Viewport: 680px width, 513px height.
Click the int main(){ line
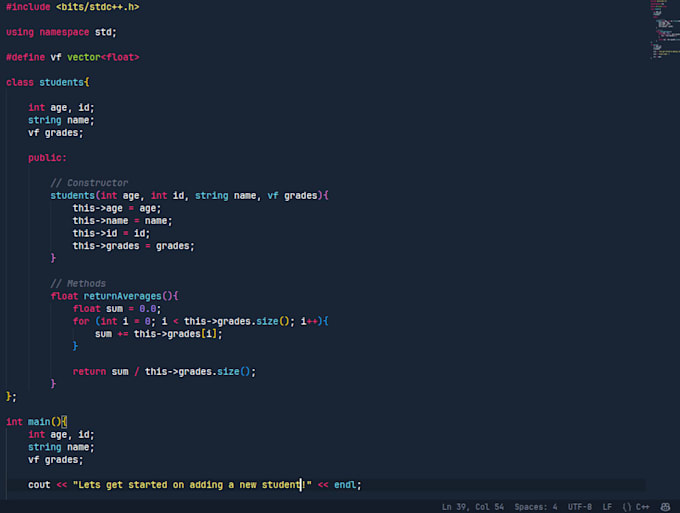coord(36,422)
